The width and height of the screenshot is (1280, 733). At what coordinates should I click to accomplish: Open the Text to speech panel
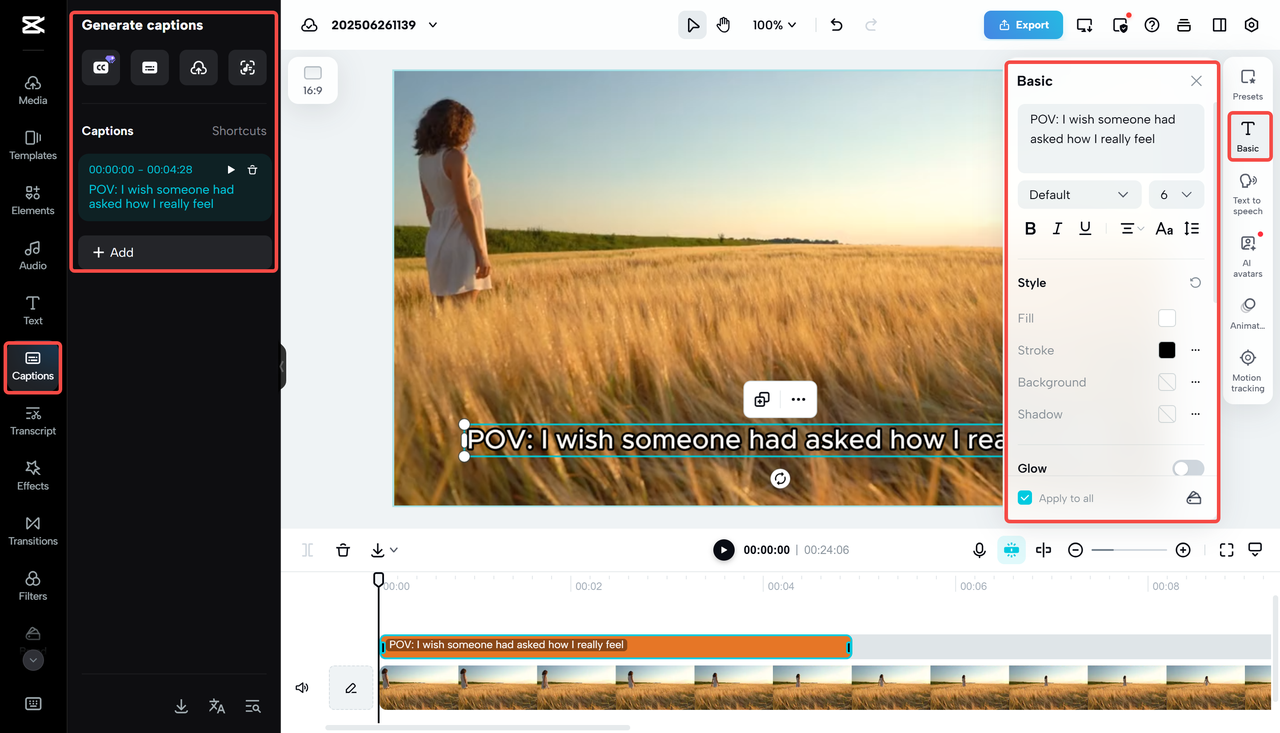[x=1247, y=190]
